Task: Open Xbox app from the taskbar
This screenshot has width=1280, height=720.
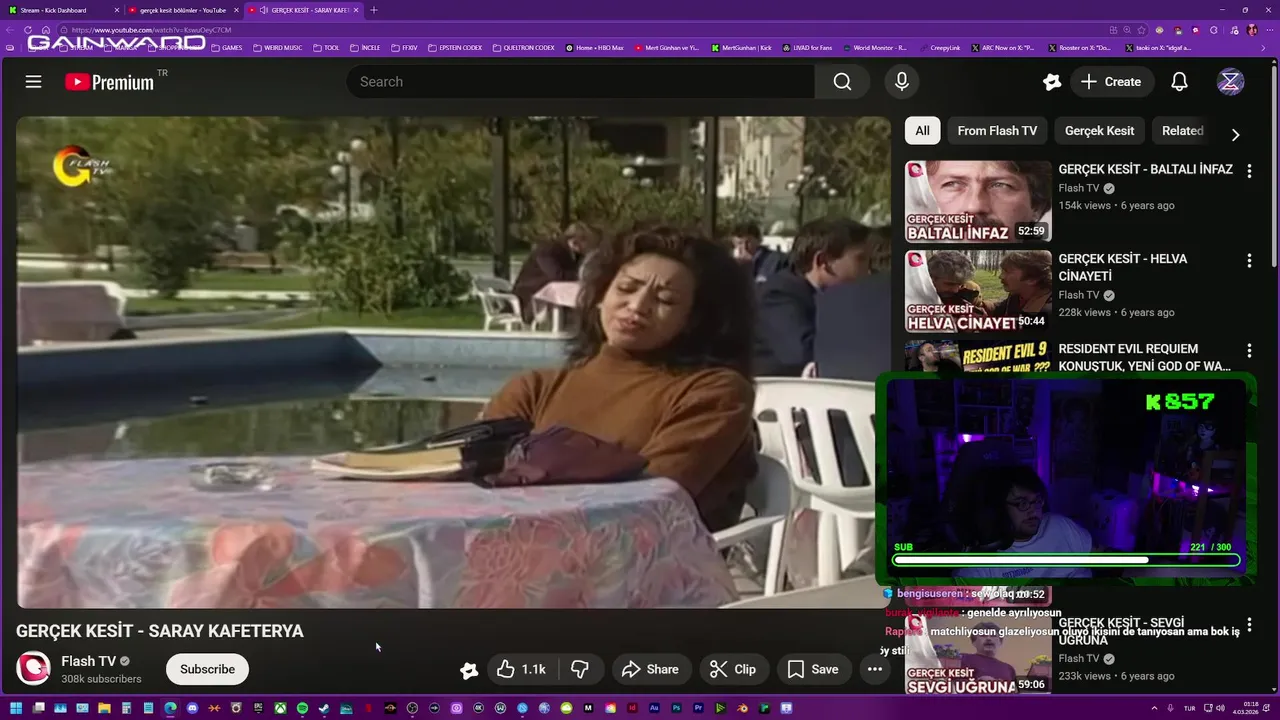Action: point(281,708)
